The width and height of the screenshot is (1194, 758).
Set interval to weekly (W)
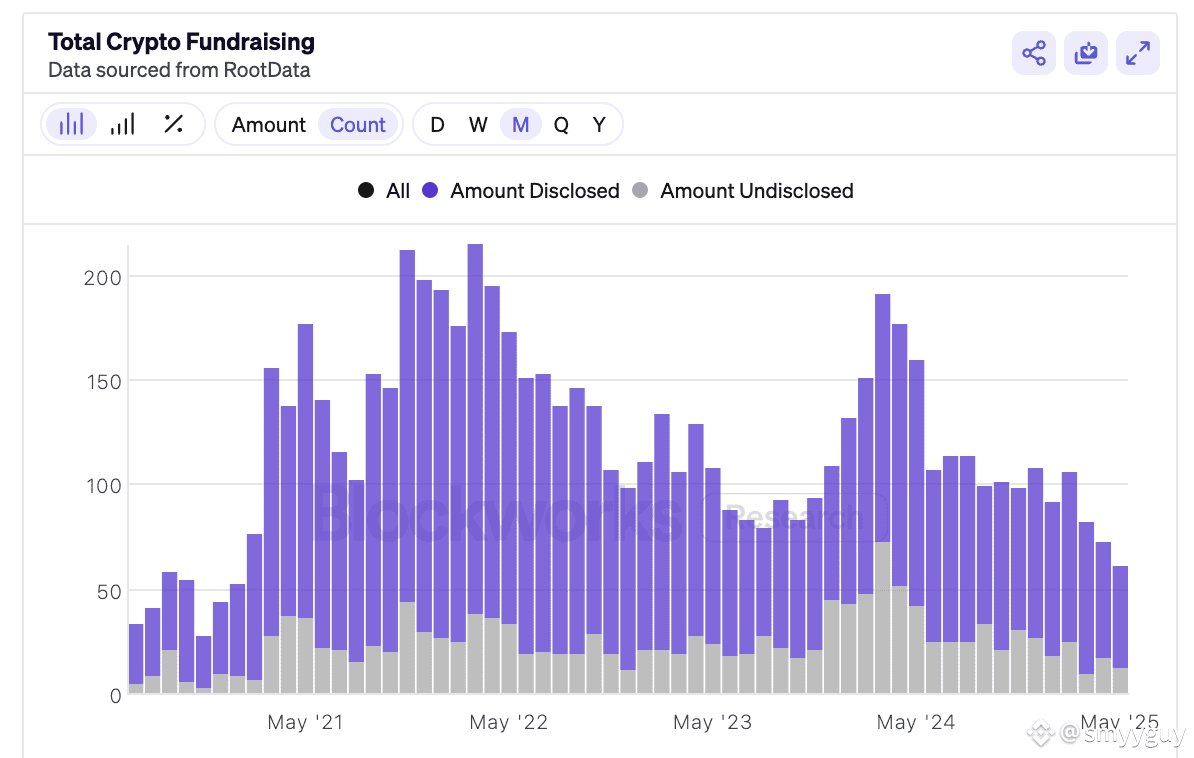(478, 125)
